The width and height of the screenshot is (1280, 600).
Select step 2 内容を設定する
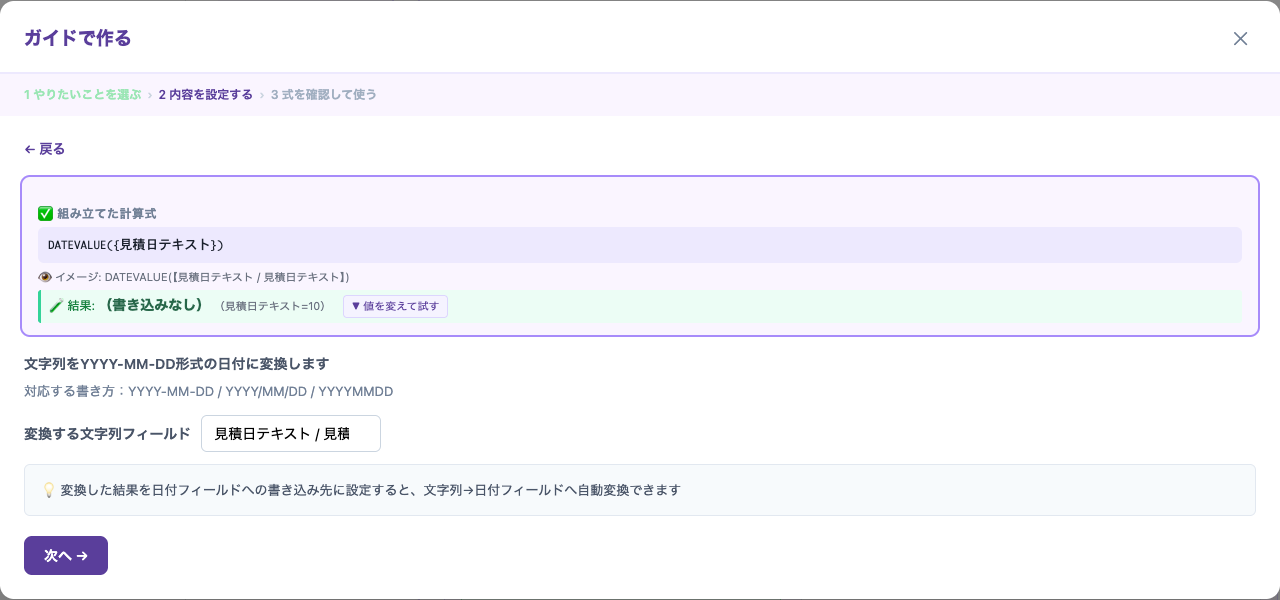point(205,95)
